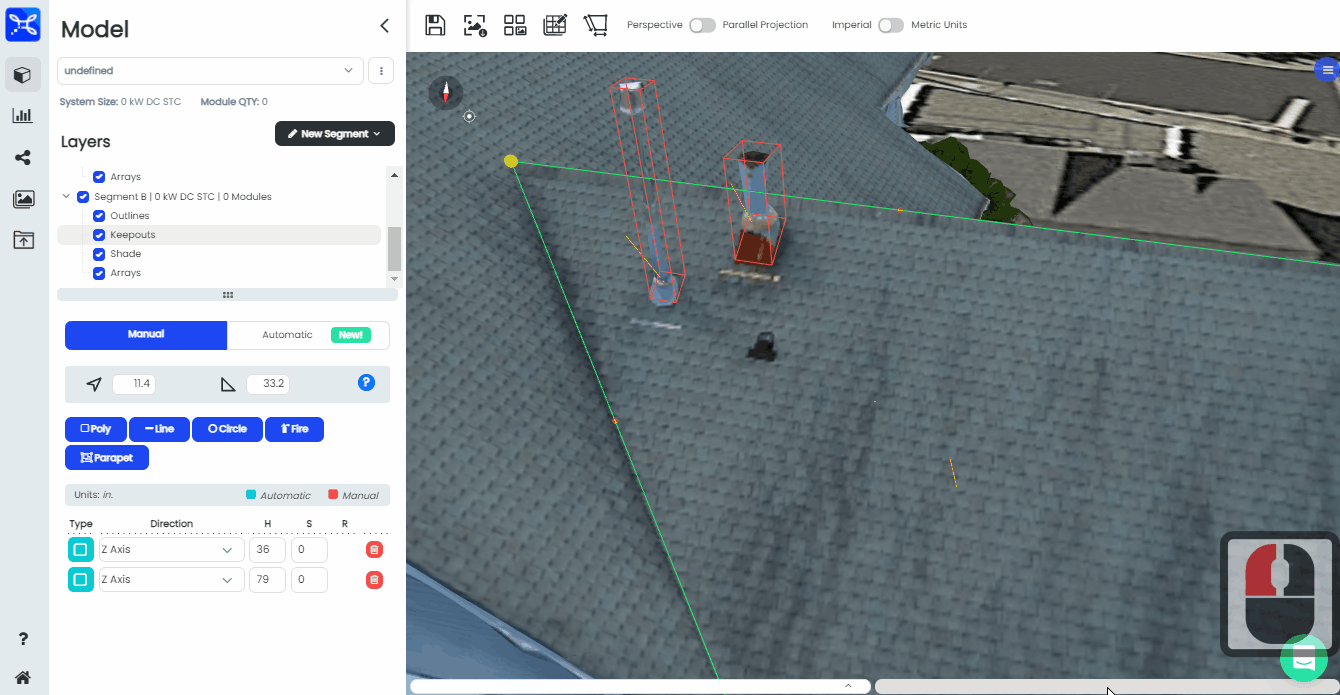This screenshot has width=1340, height=695.
Task: Click the app logo icon
Action: [x=23, y=24]
